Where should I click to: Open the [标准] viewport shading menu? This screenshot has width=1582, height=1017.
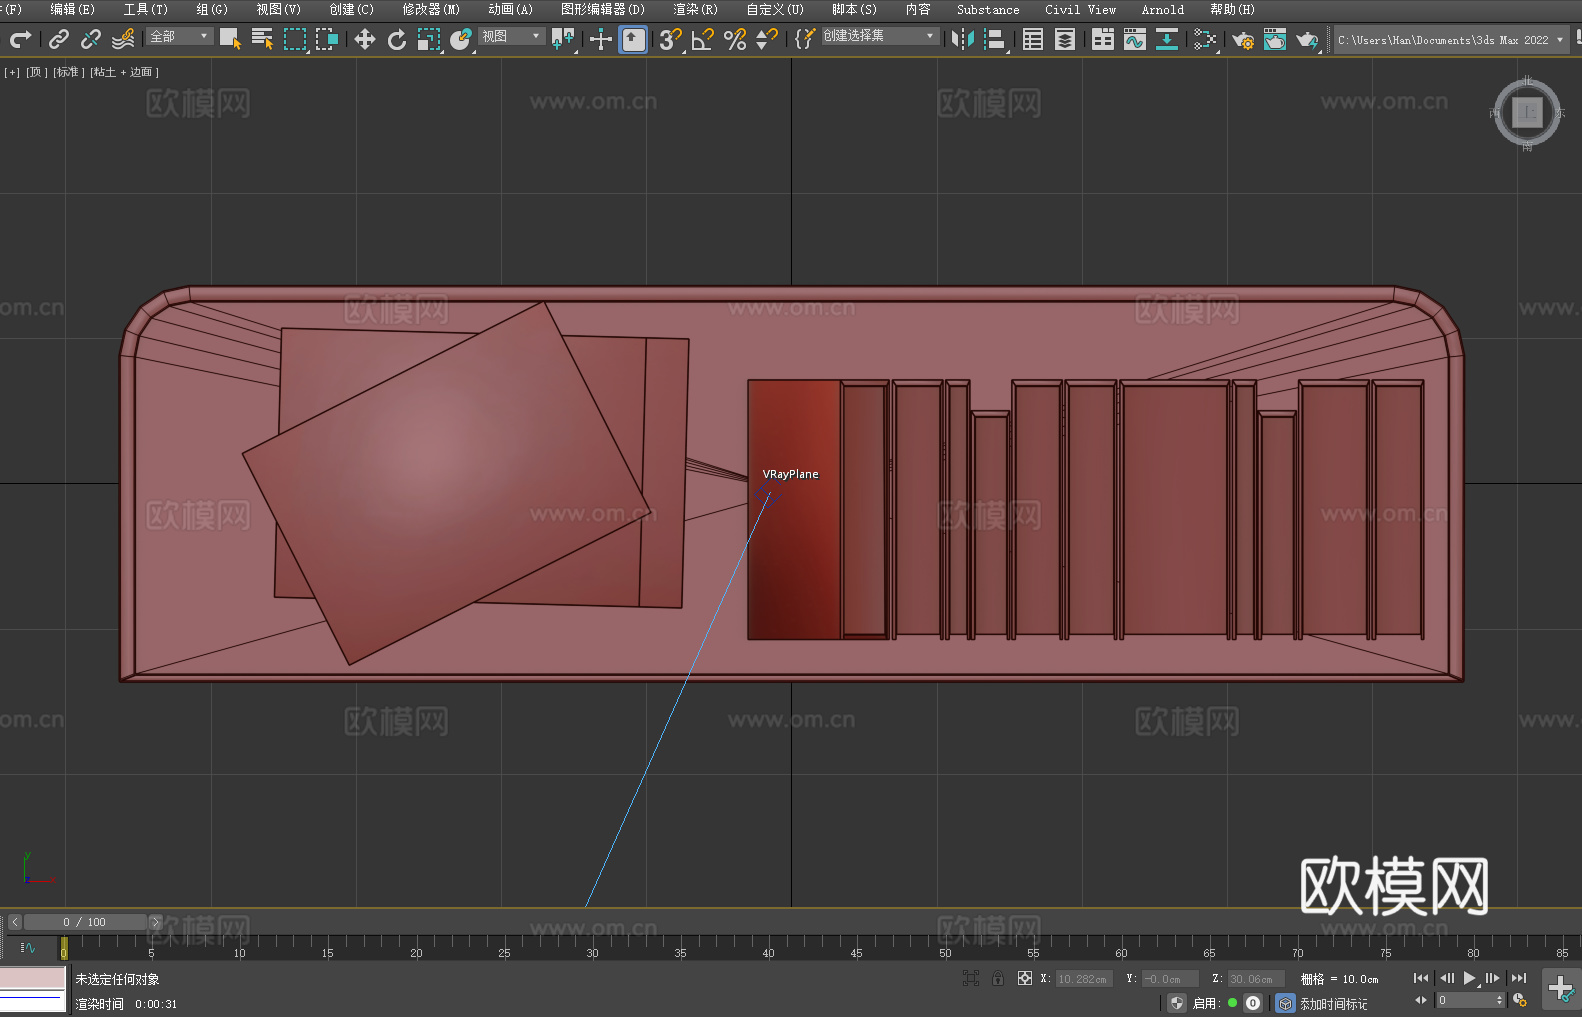[x=68, y=72]
